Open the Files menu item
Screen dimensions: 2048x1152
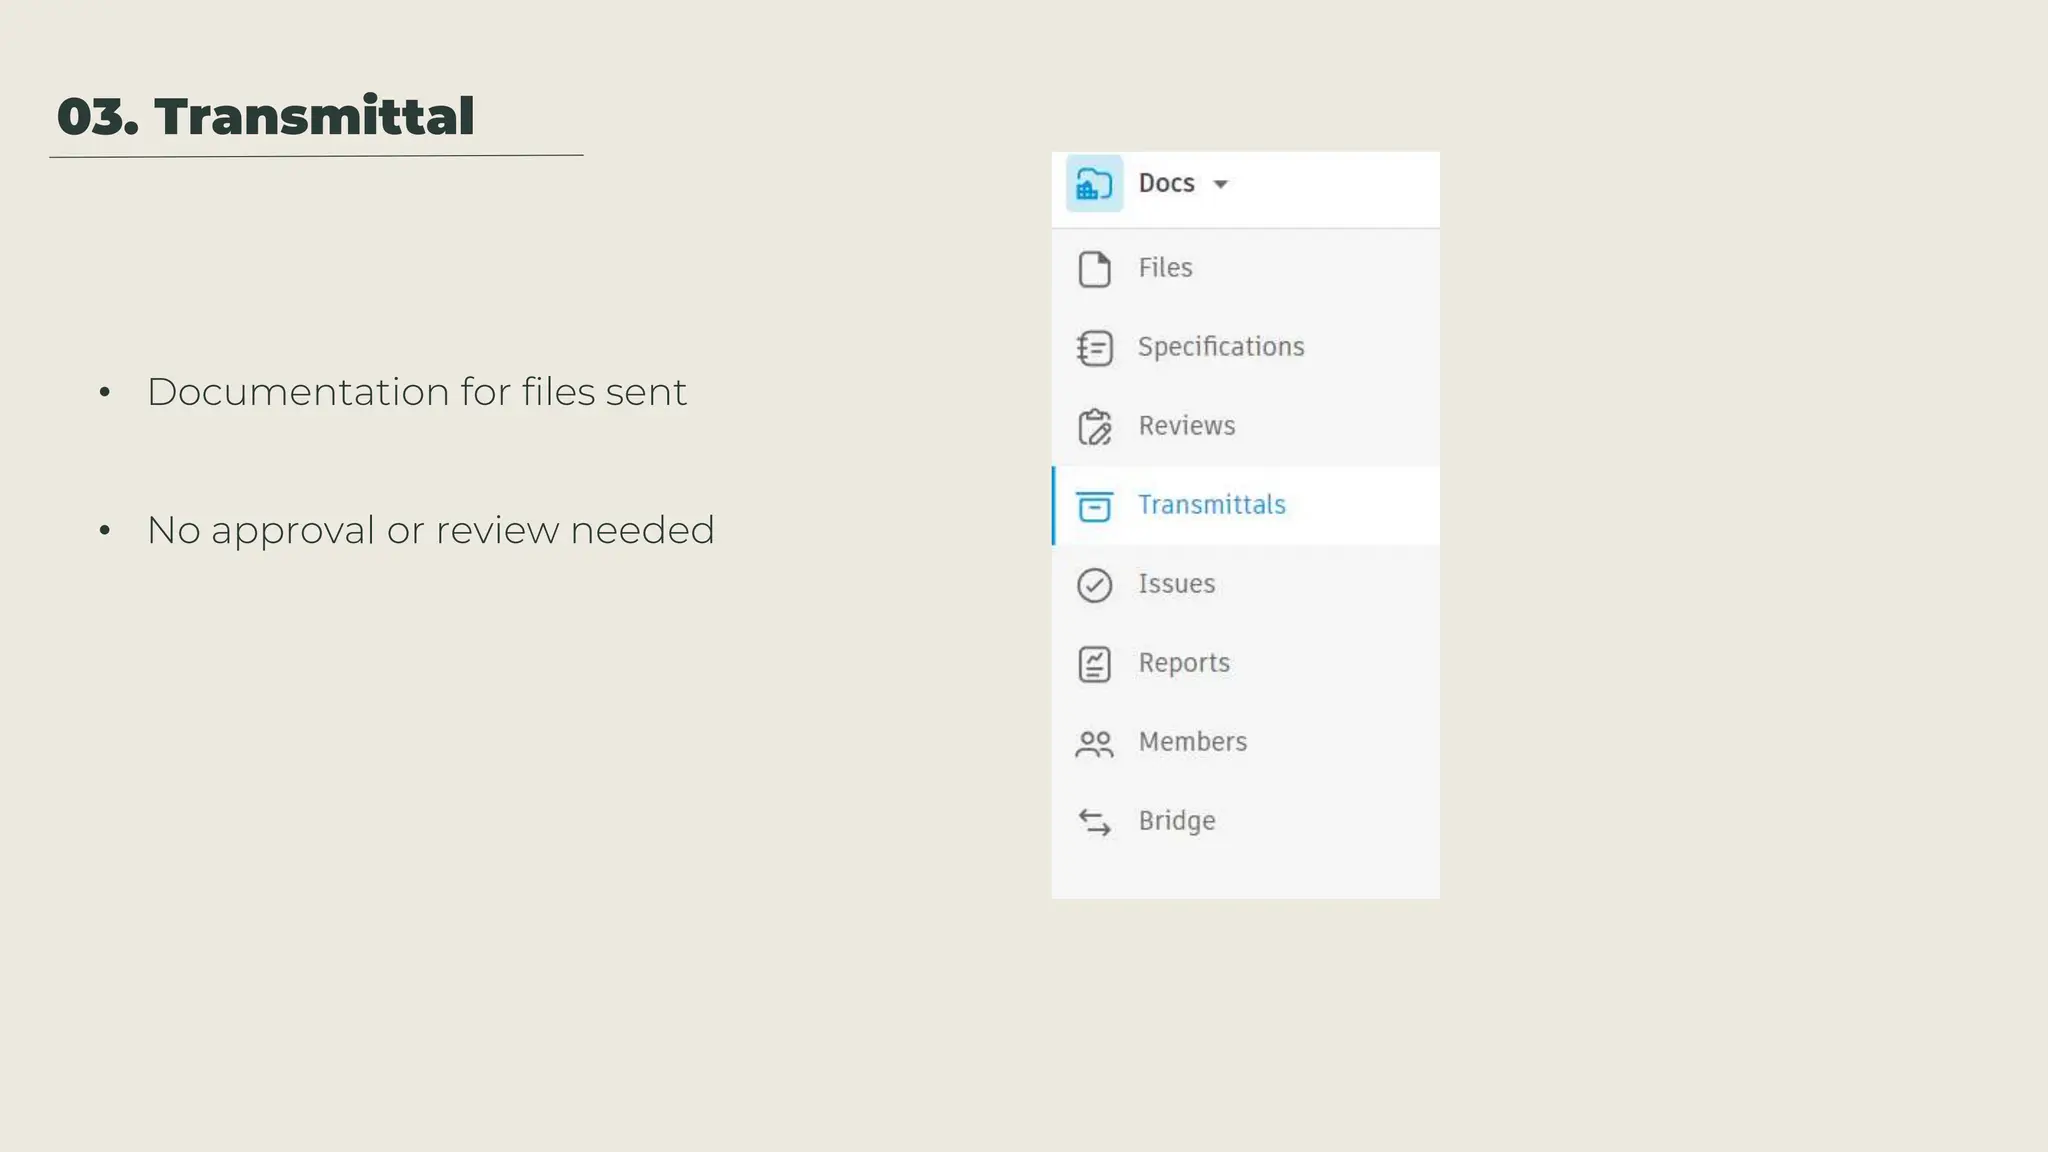[1165, 268]
